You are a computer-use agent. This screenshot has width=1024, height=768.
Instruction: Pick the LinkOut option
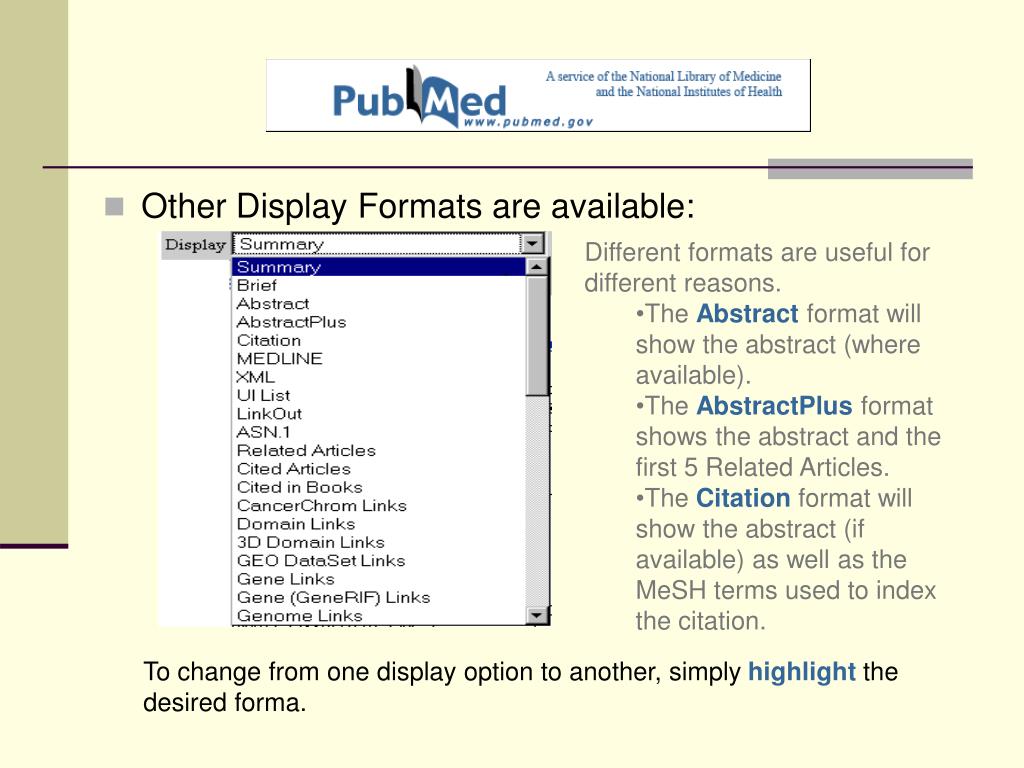(x=379, y=413)
